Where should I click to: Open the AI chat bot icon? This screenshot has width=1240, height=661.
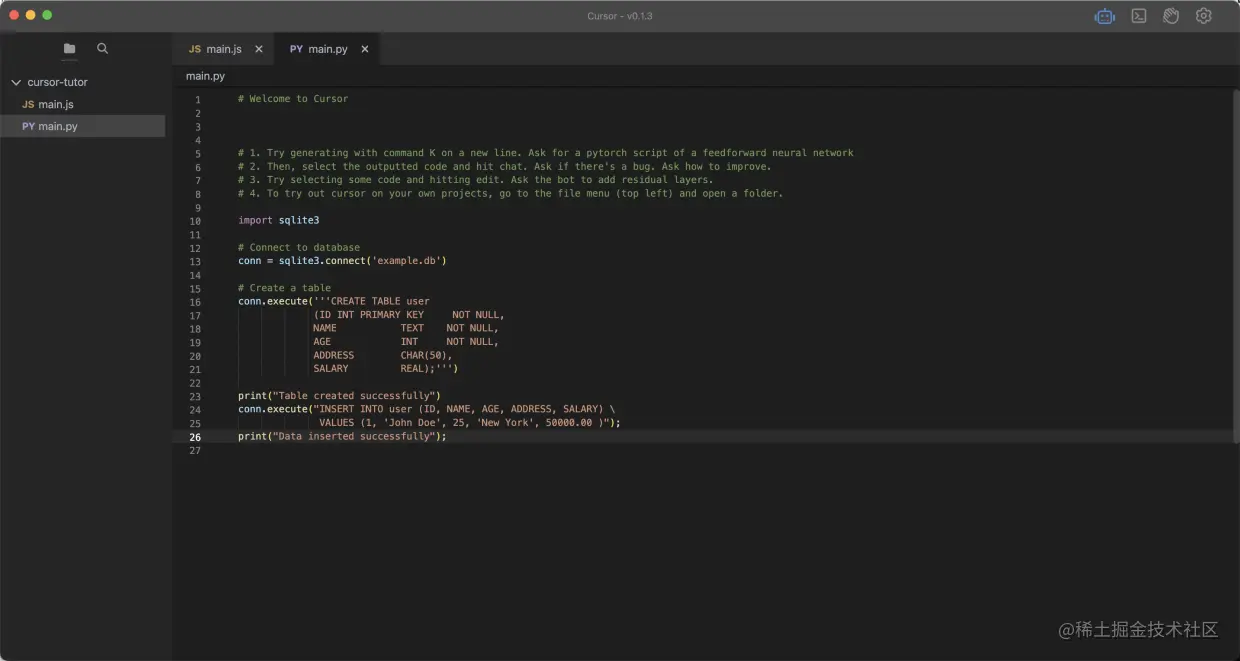coord(1105,16)
